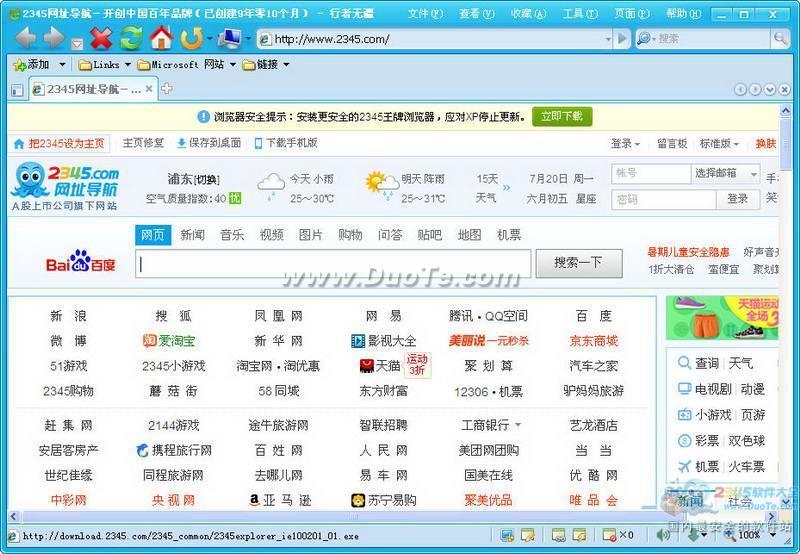800x554 pixels.
Task: Open the 收藏(A) menu
Action: point(529,14)
